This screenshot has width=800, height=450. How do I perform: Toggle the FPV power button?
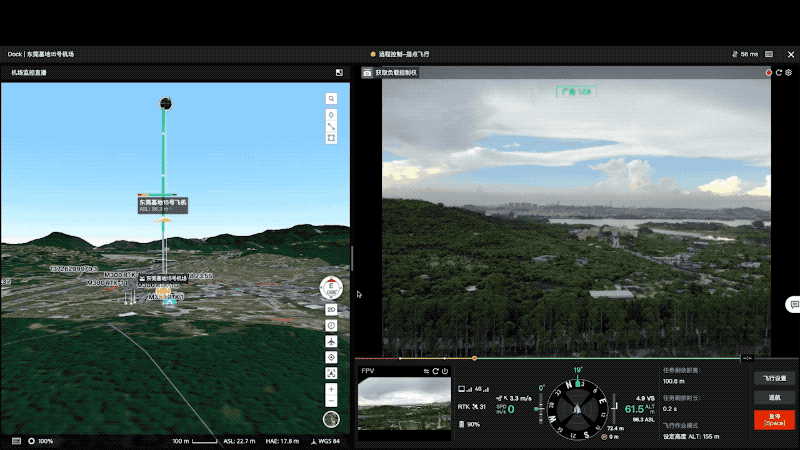click(445, 371)
